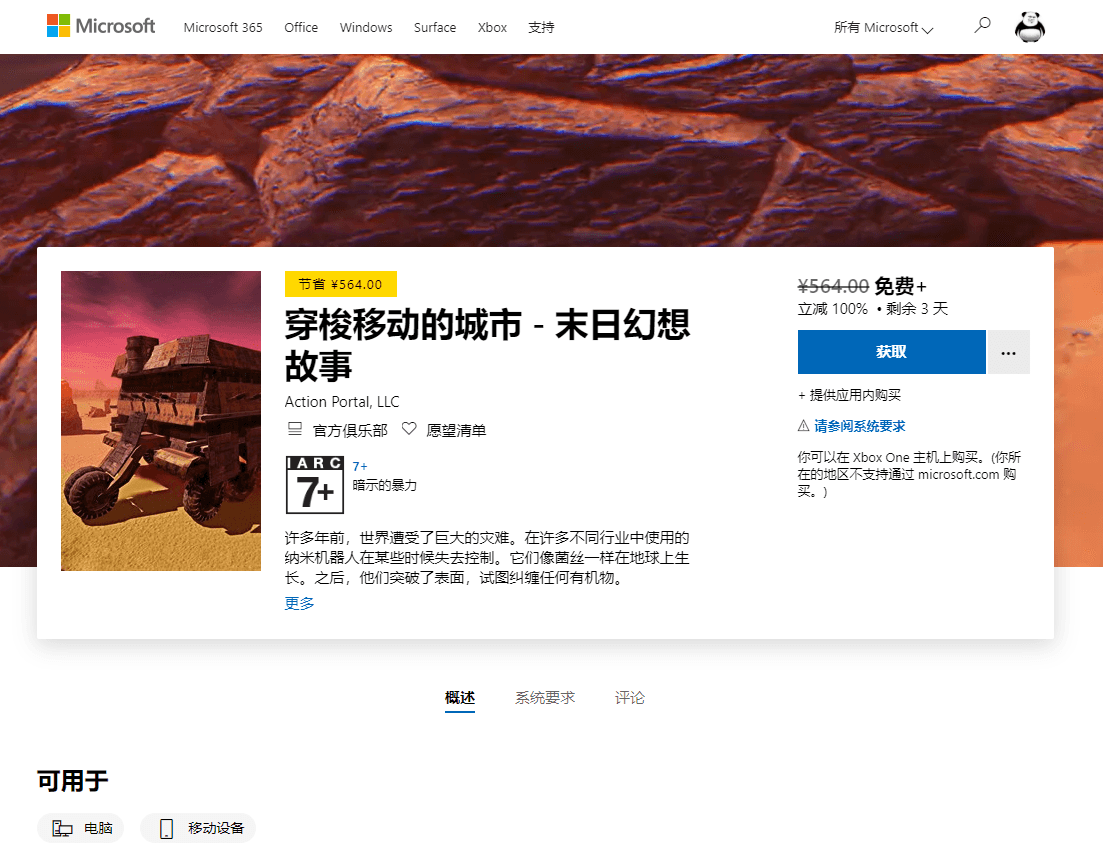
Task: Click the panda user avatar
Action: [1030, 27]
